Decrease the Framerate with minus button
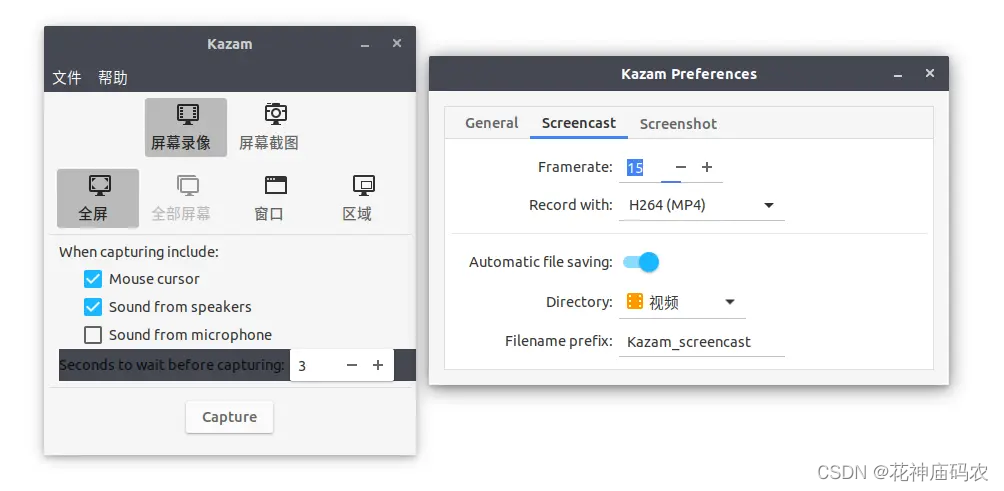The image size is (1004, 491). 681,167
